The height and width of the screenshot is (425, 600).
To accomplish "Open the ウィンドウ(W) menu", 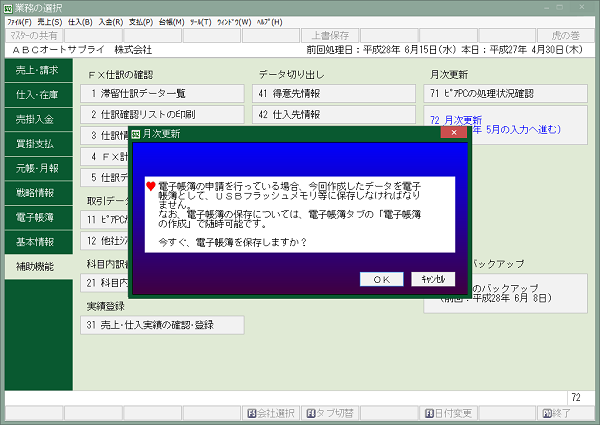I will [x=234, y=22].
